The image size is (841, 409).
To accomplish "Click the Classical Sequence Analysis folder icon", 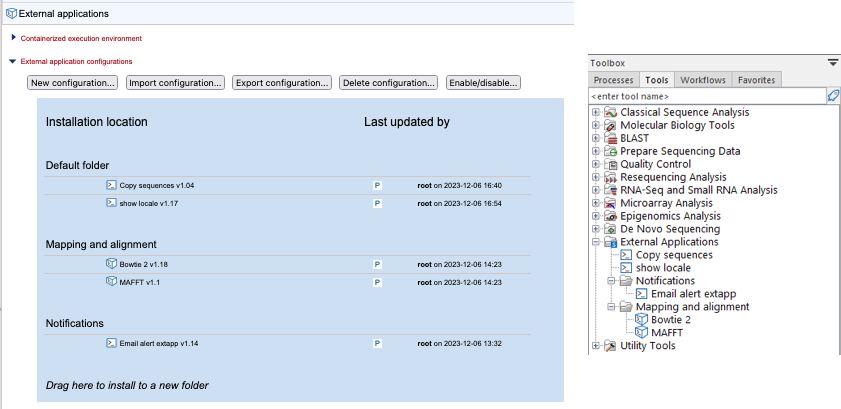I will coord(610,112).
